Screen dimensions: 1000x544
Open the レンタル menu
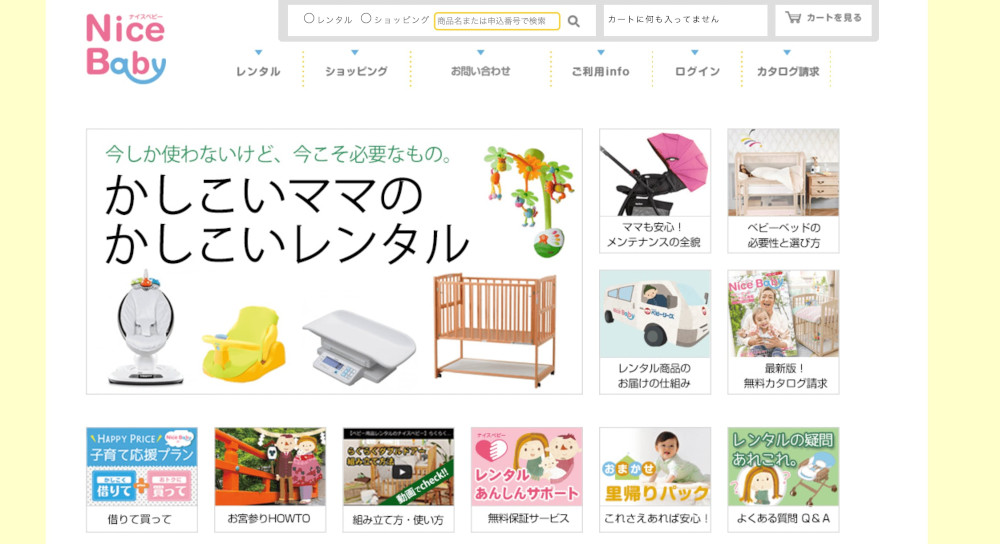(258, 71)
